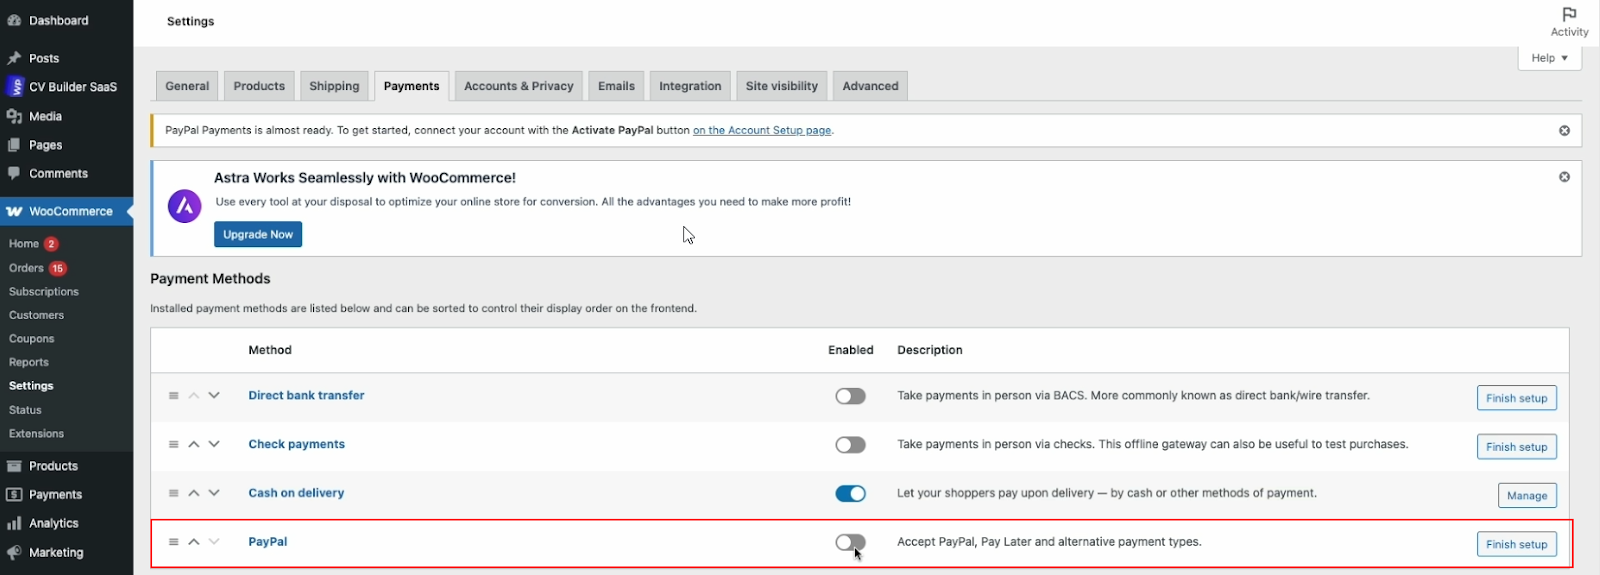The image size is (1600, 575).
Task: Switch to the Emails tab
Action: pyautogui.click(x=616, y=86)
